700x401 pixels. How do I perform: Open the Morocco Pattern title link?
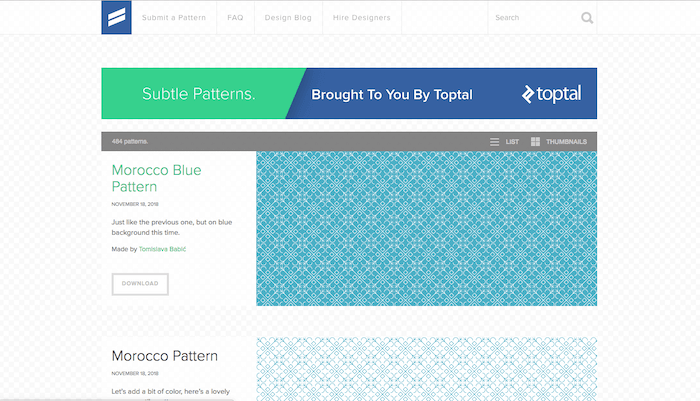(x=164, y=356)
